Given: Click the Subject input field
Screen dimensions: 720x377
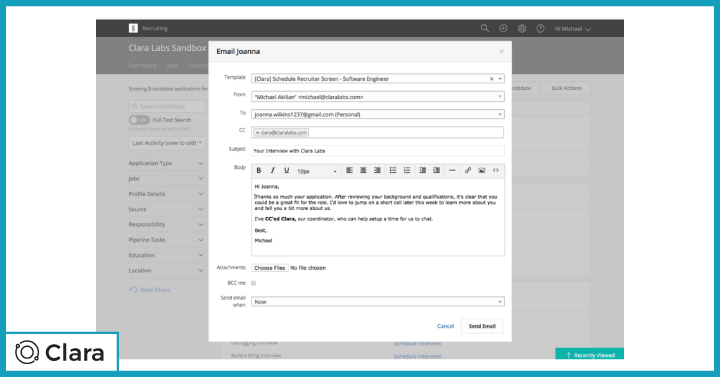Looking at the screenshot, I should coord(377,151).
